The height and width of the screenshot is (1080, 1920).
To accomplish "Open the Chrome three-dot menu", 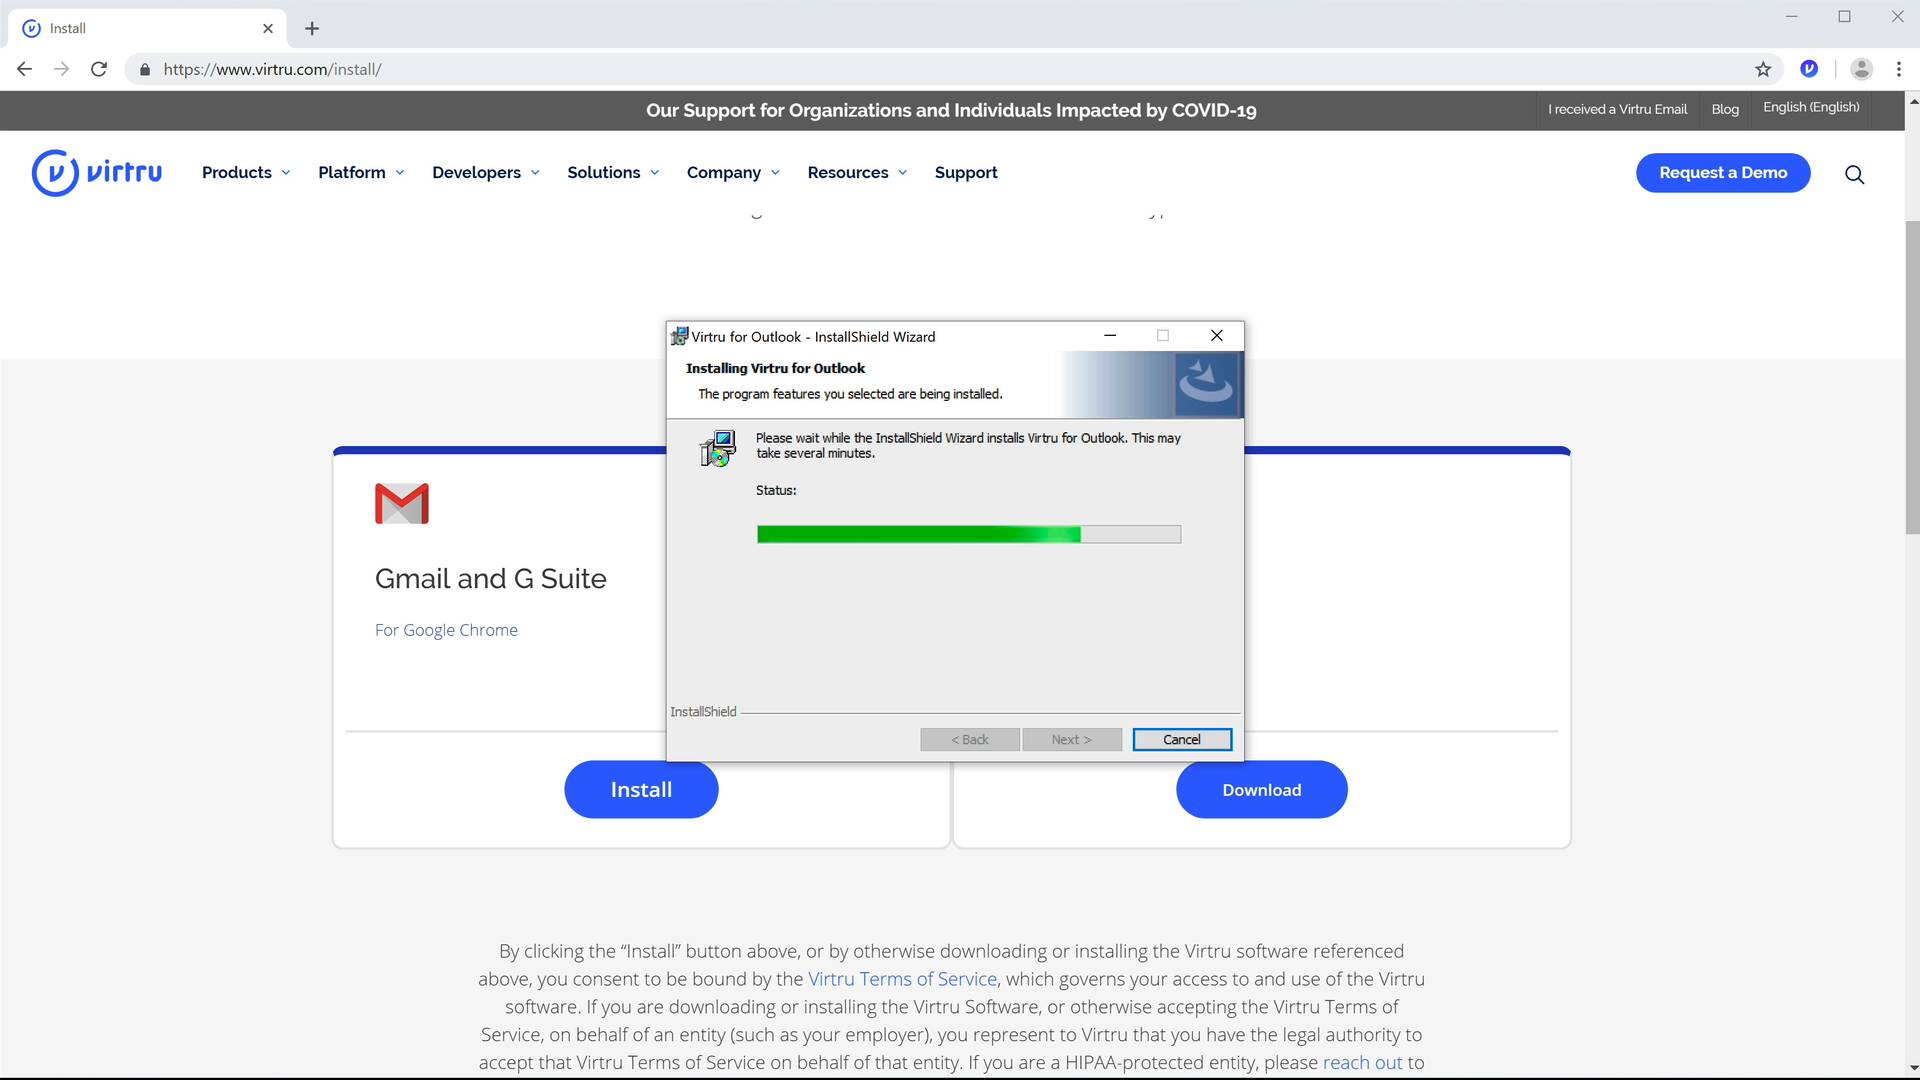I will [x=1898, y=69].
